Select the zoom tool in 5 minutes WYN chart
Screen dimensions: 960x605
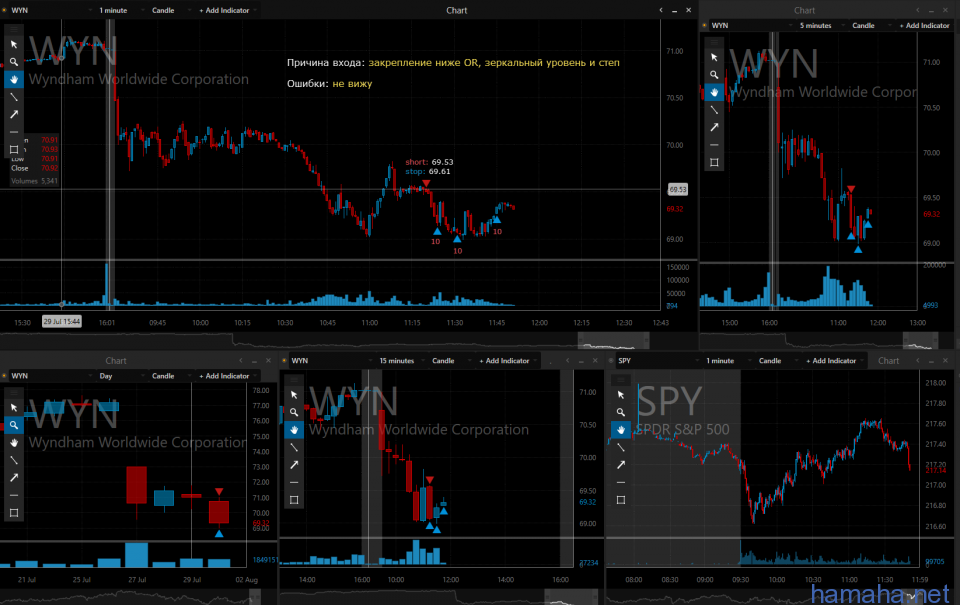(714, 75)
